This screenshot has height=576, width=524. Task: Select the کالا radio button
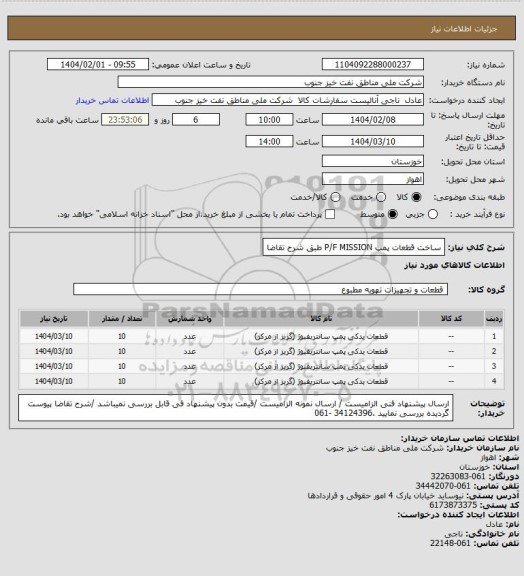tap(416, 197)
